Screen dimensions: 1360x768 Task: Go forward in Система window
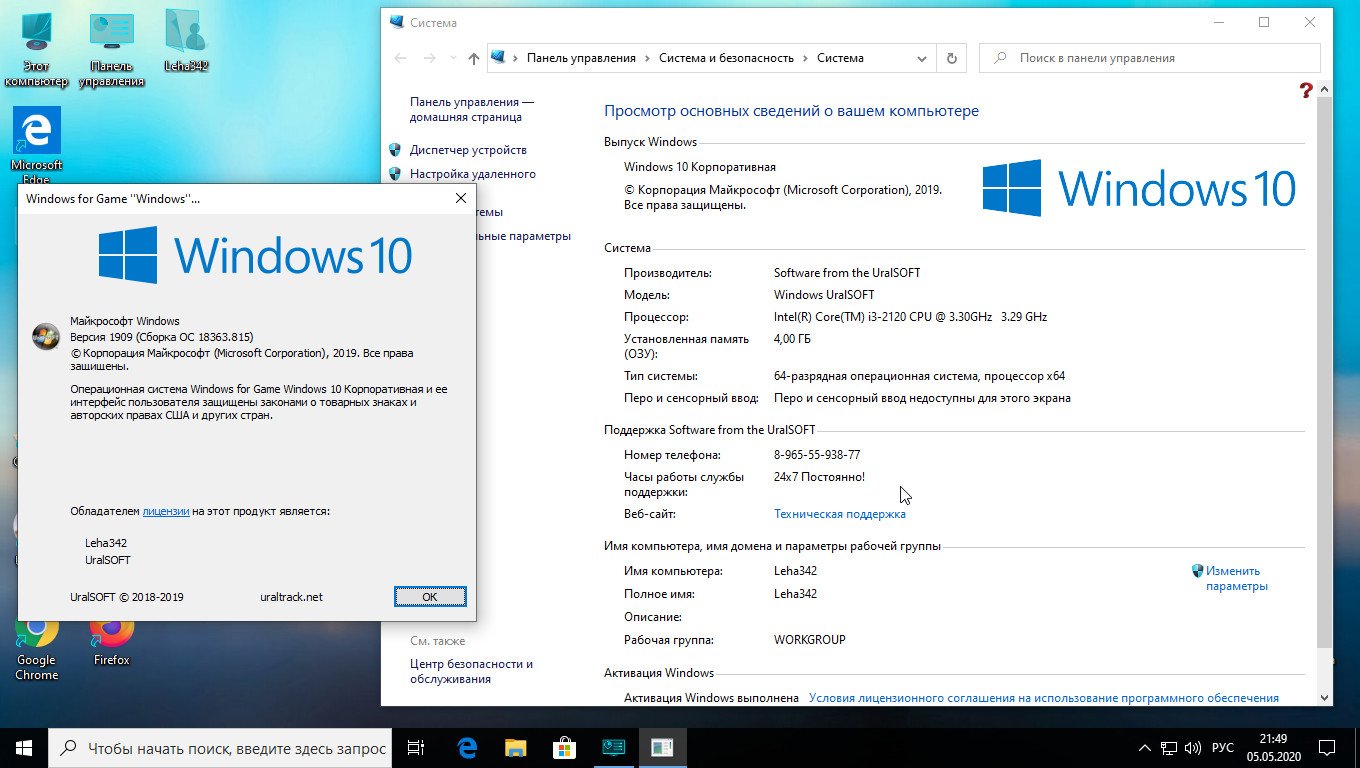430,58
